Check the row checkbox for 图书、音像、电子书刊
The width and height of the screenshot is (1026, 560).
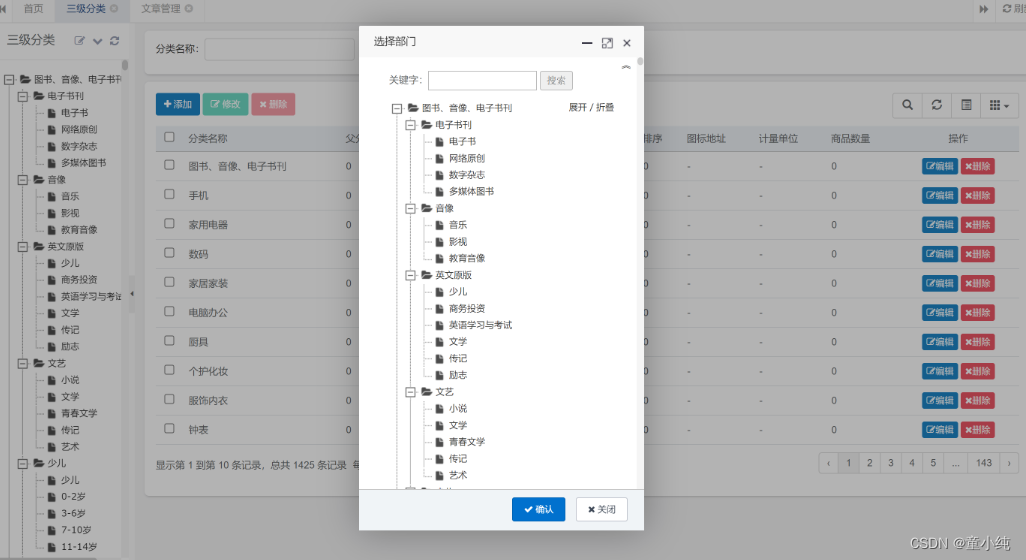point(169,166)
